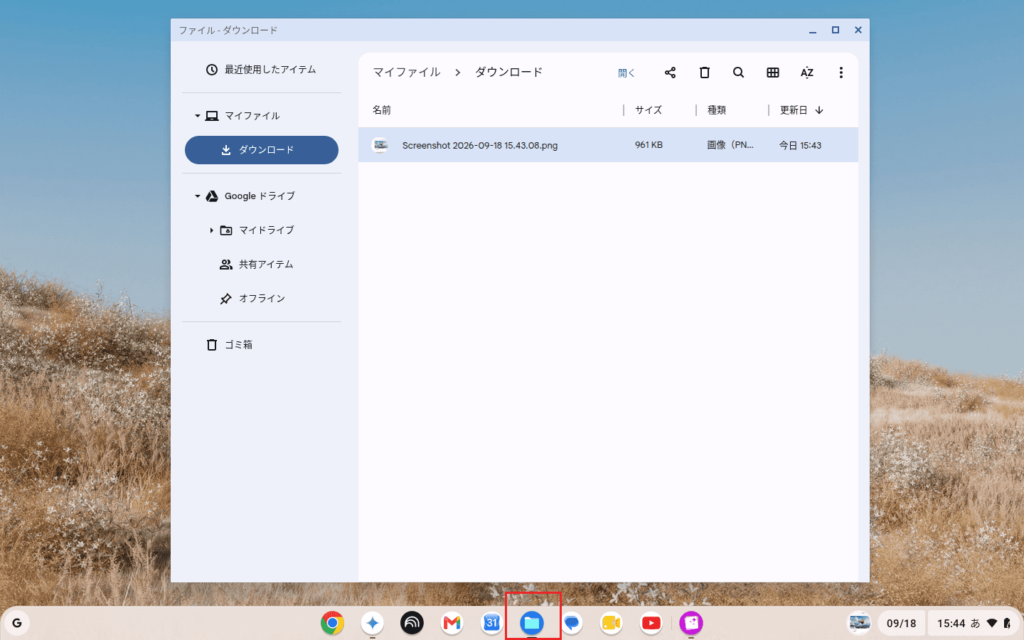The height and width of the screenshot is (640, 1024).
Task: Click the 開く open button
Action: coord(626,72)
